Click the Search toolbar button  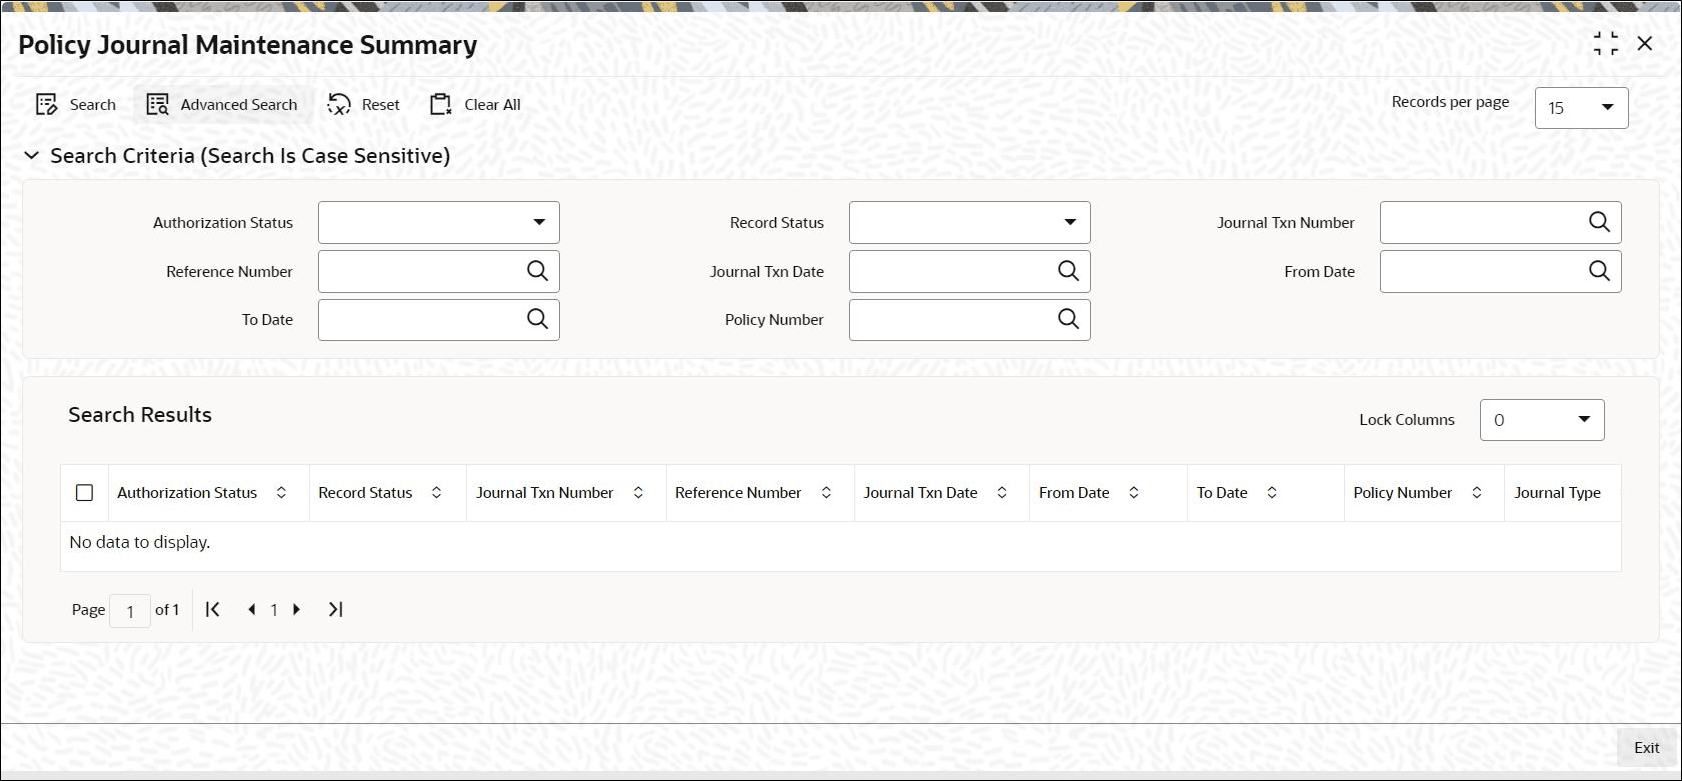(x=76, y=105)
